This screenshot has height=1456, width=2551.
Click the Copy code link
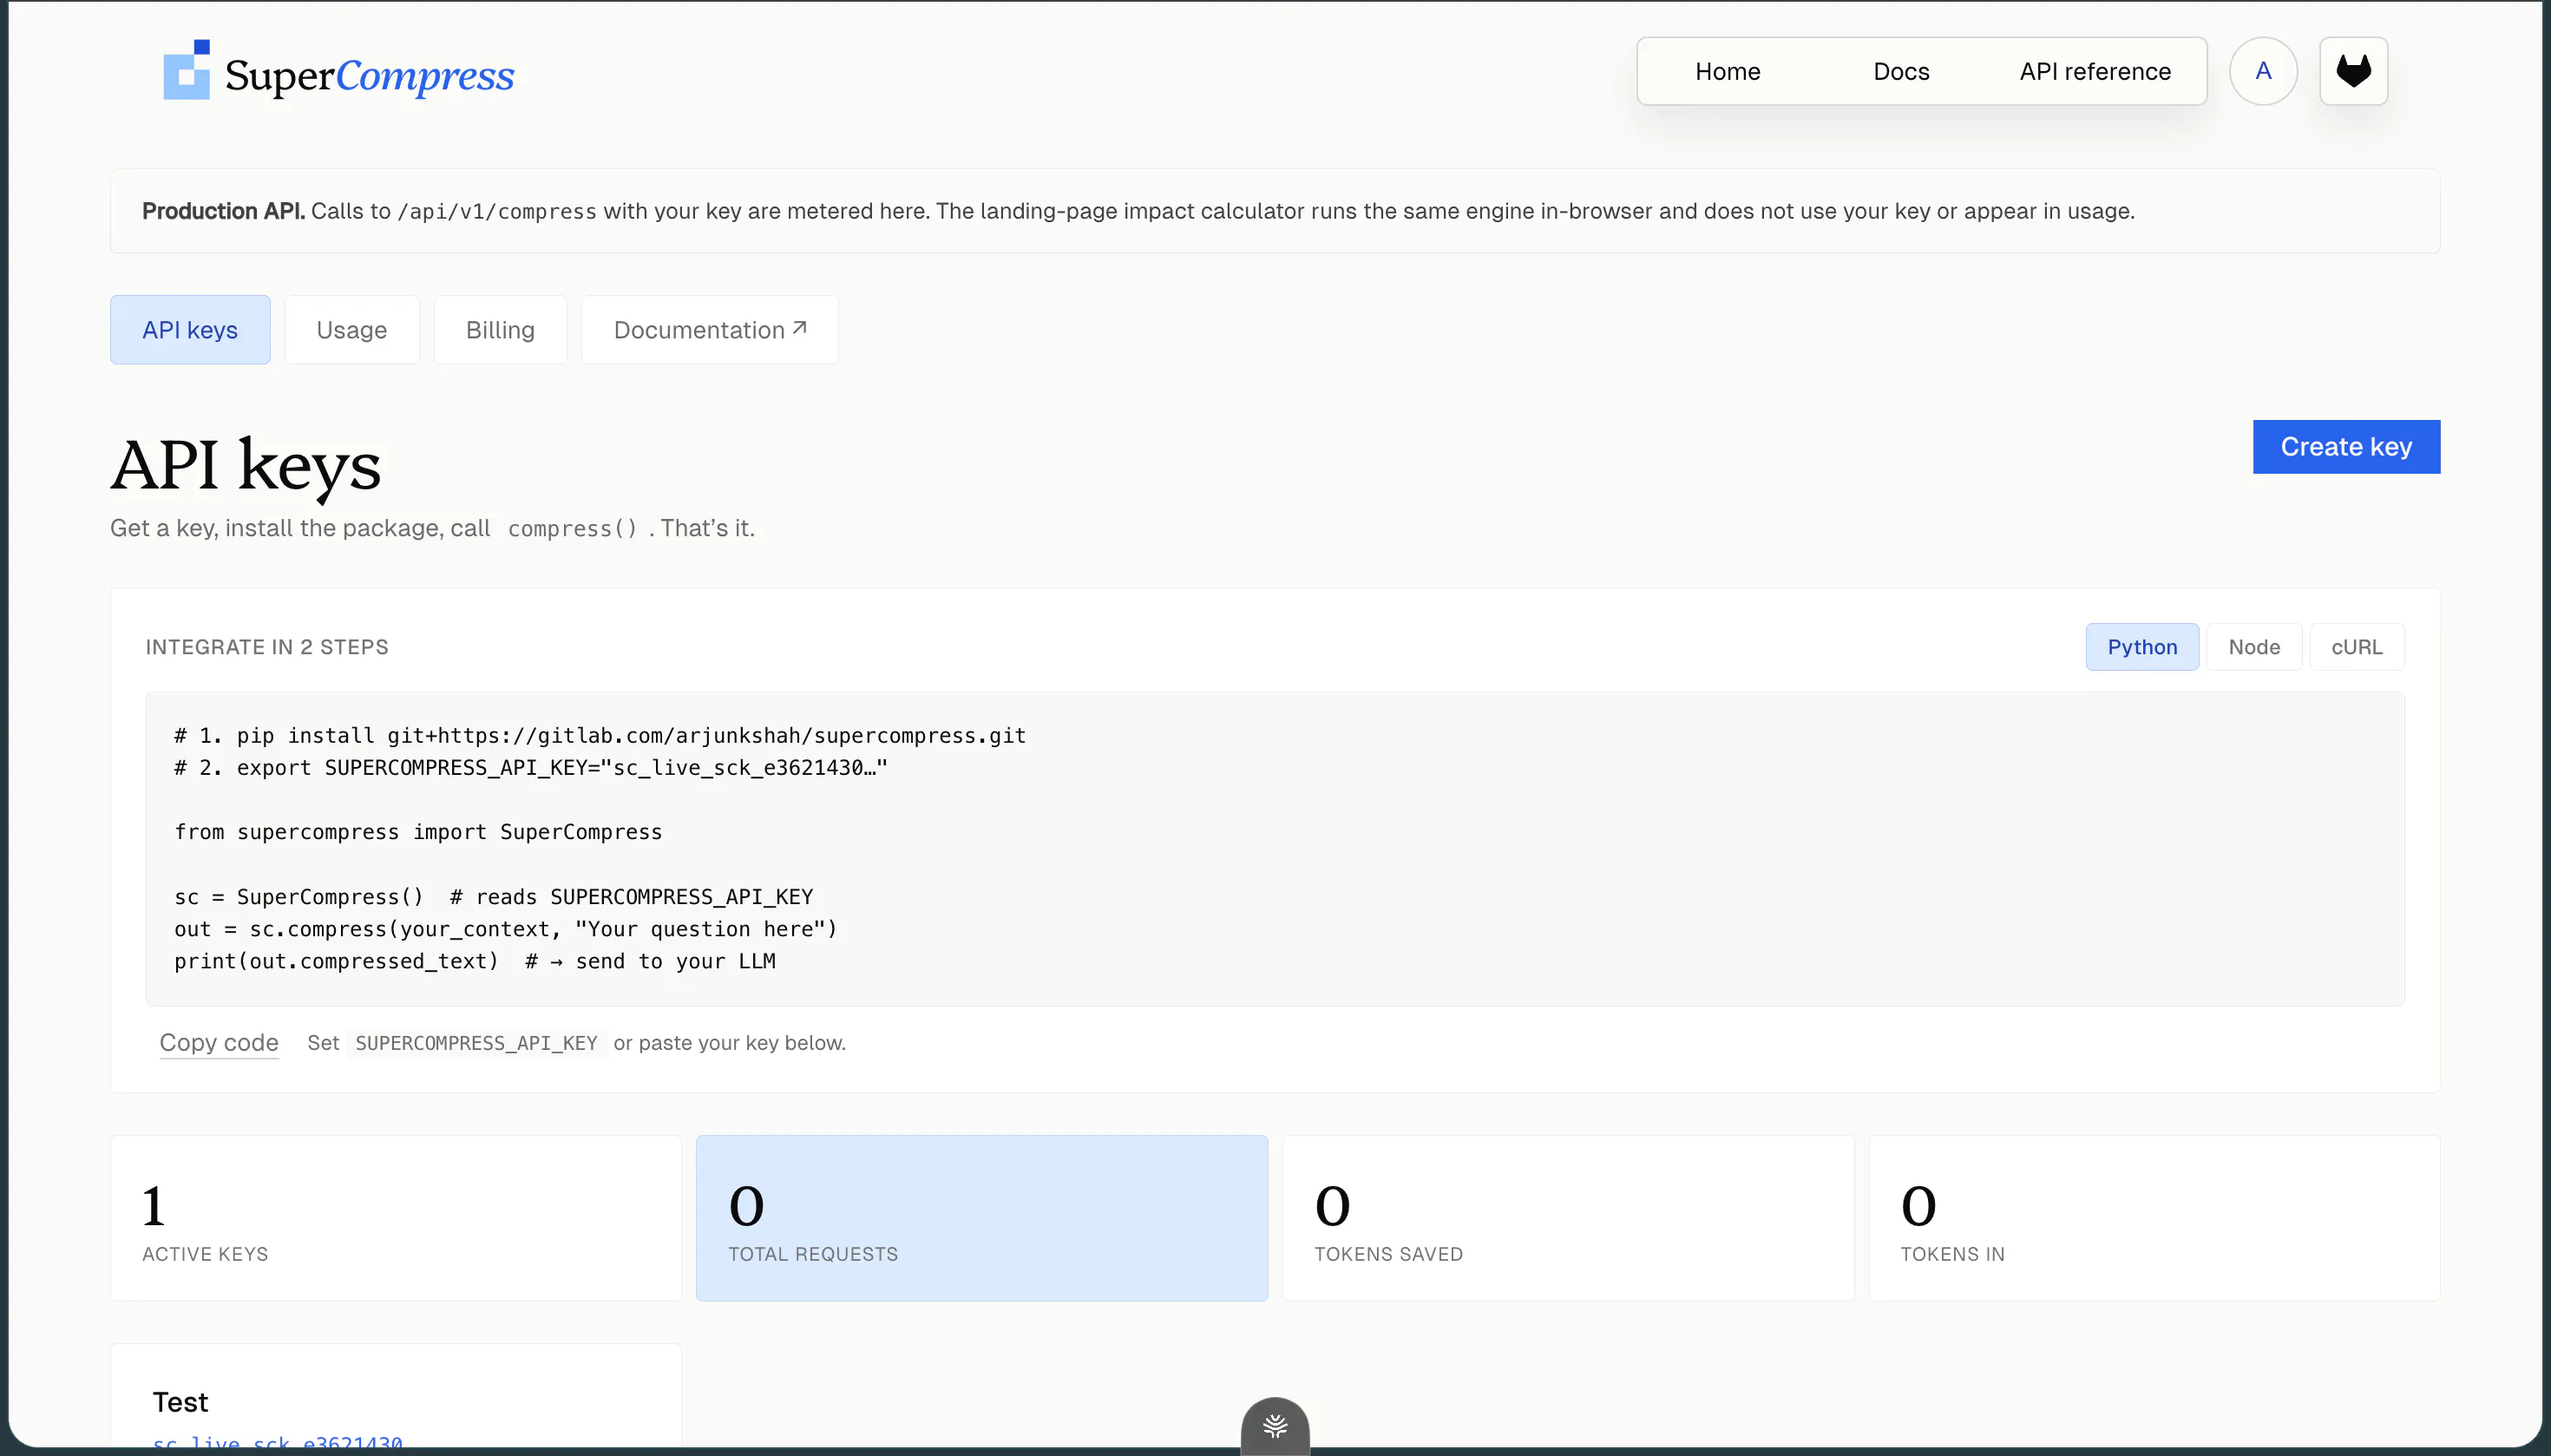pos(219,1043)
